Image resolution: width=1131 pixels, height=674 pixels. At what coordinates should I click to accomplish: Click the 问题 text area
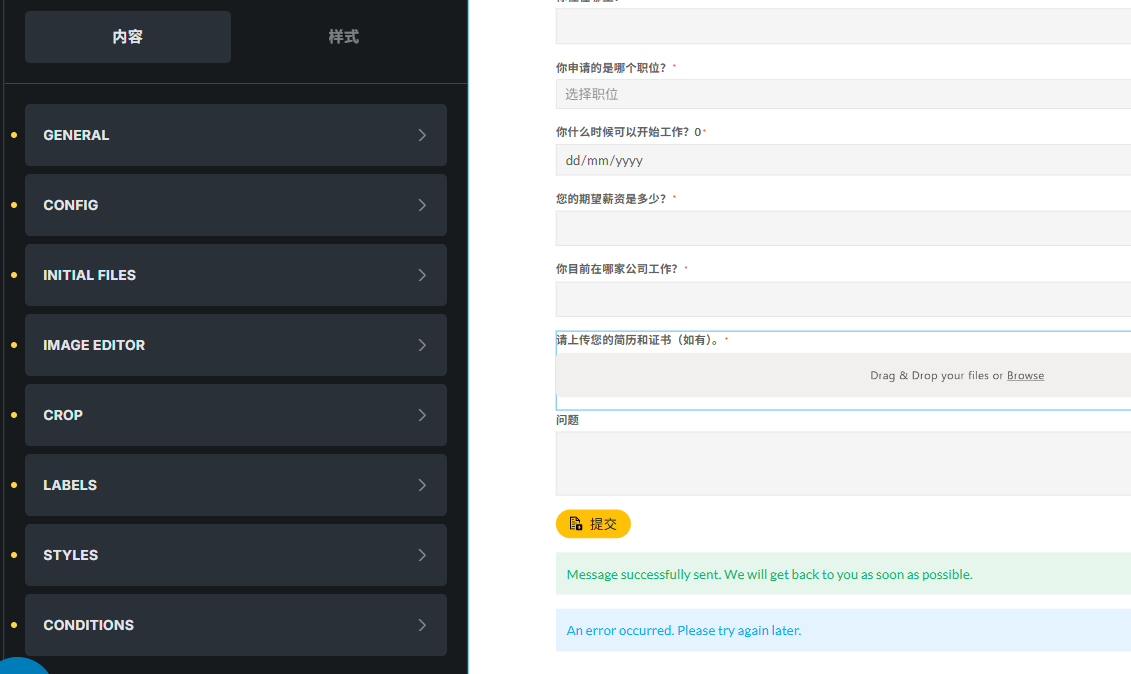click(x=842, y=463)
